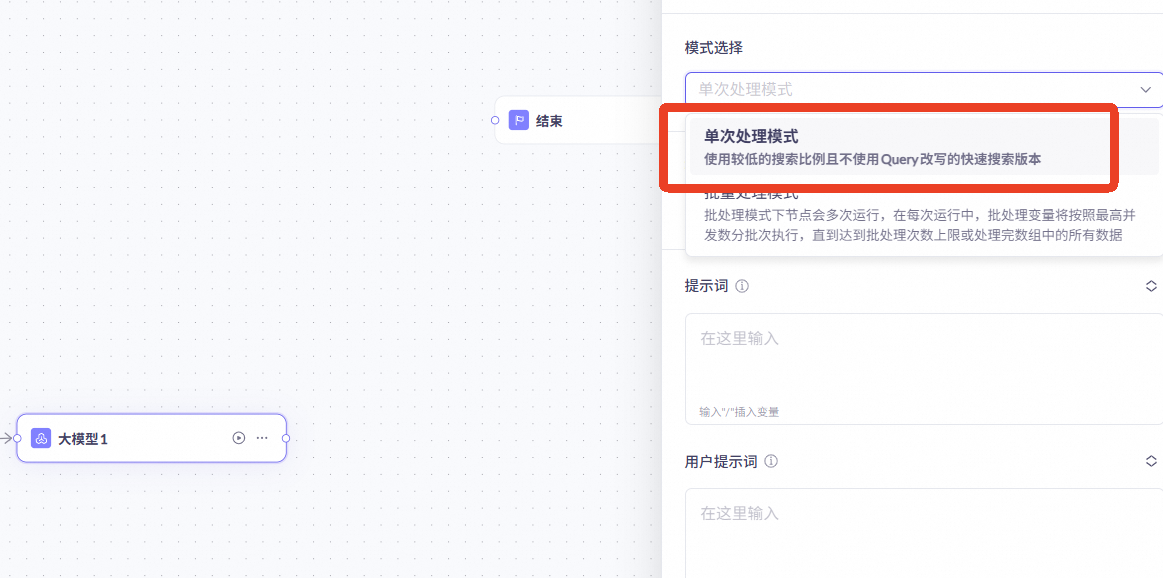
Task: Click the 输入"/"插入变量 hint text
Action: pos(739,412)
